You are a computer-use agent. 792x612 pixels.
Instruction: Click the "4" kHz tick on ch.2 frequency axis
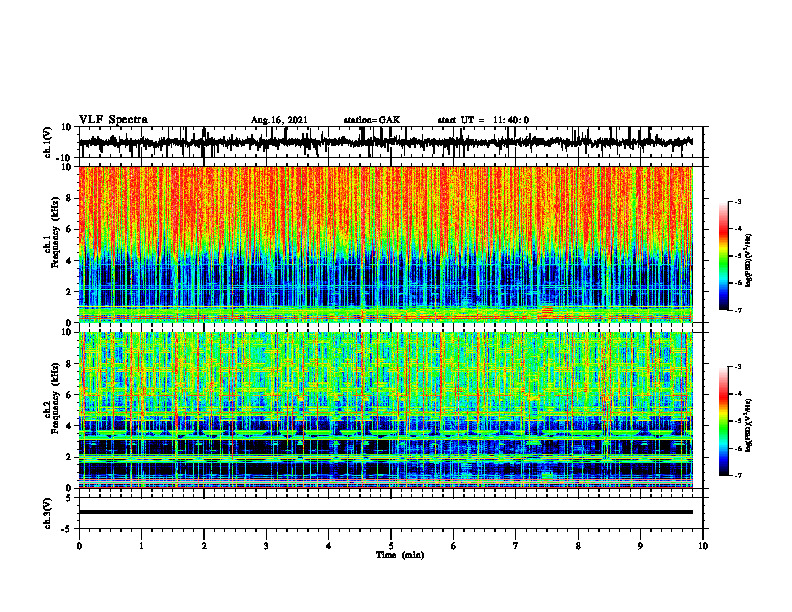pos(69,426)
